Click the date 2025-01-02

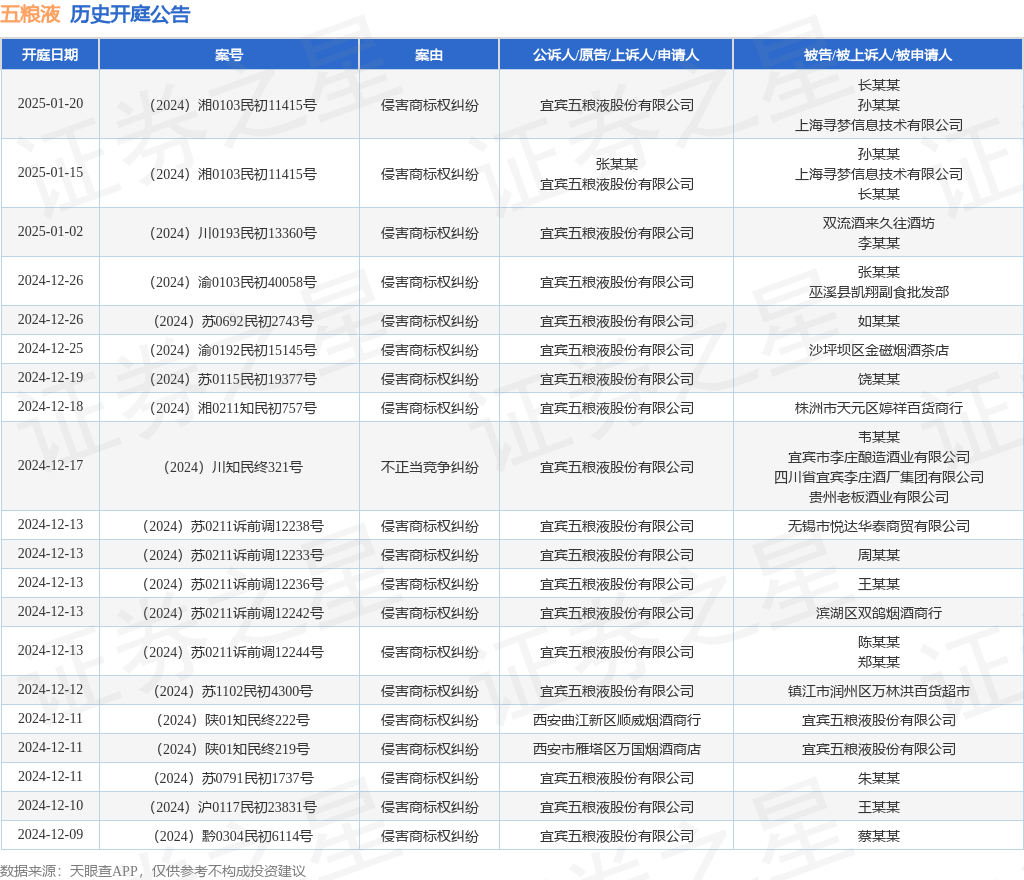pyautogui.click(x=50, y=232)
